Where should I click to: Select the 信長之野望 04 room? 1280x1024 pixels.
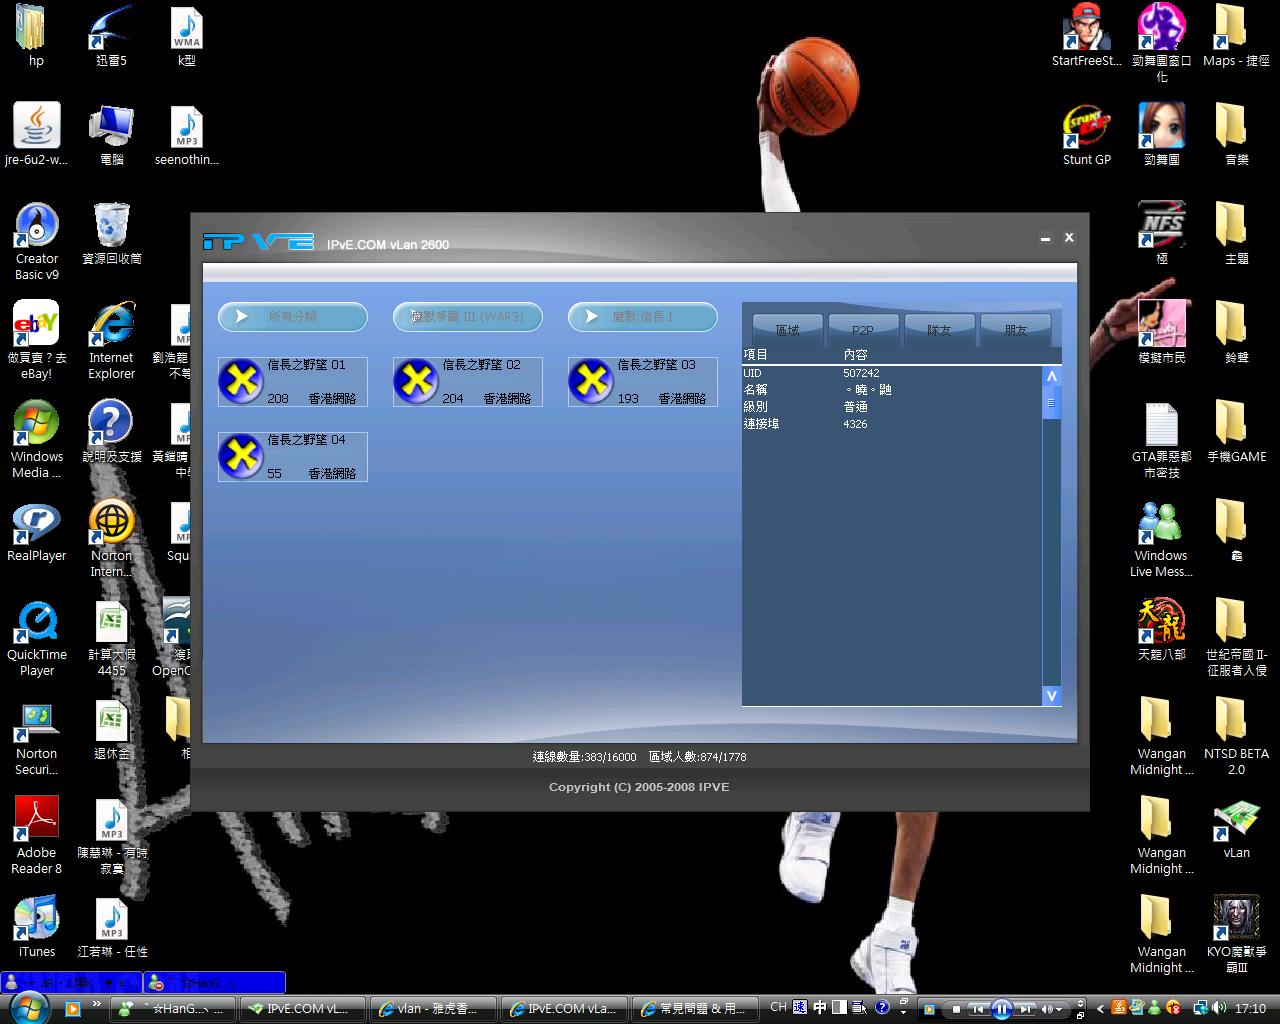(x=293, y=457)
